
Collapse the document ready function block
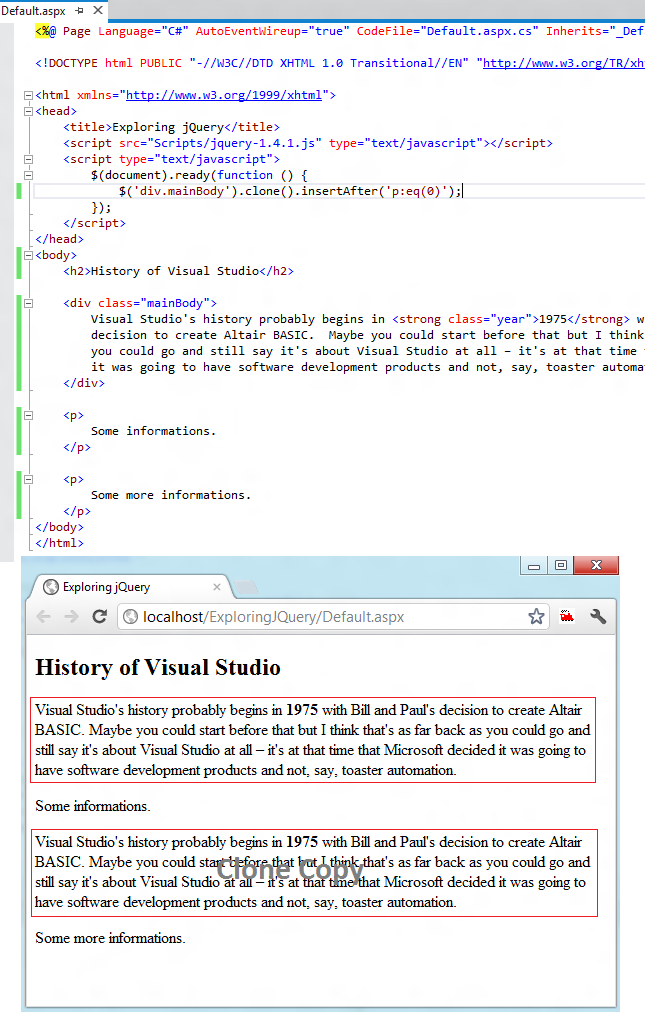(x=28, y=175)
